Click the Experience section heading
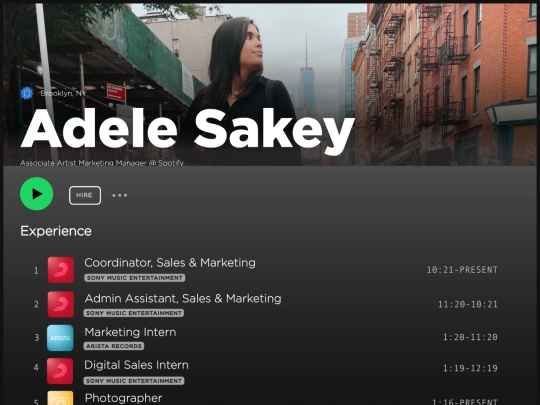540x405 pixels. click(x=56, y=231)
